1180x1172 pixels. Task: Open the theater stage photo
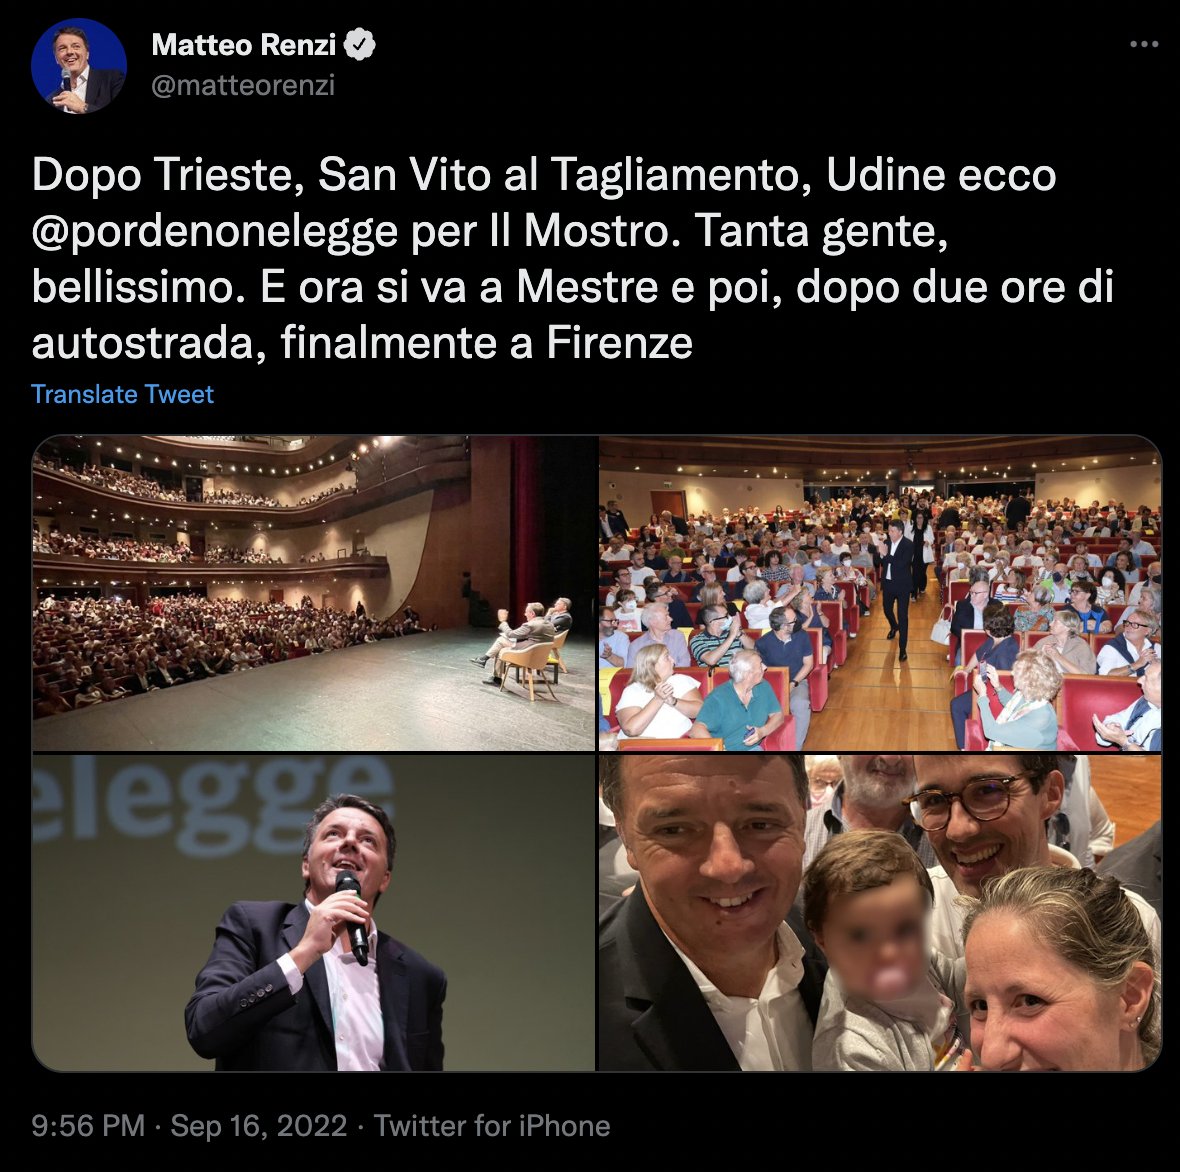(313, 593)
